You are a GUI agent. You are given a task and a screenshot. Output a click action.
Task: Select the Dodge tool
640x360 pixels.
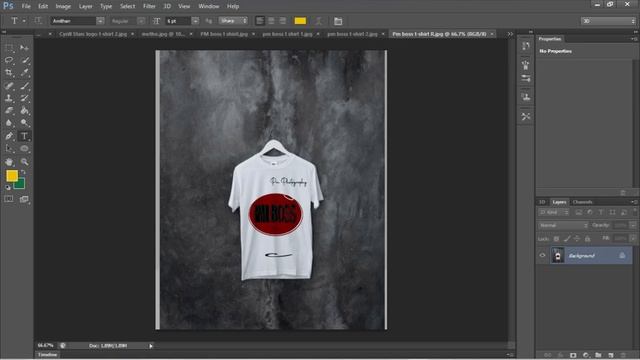coord(24,122)
